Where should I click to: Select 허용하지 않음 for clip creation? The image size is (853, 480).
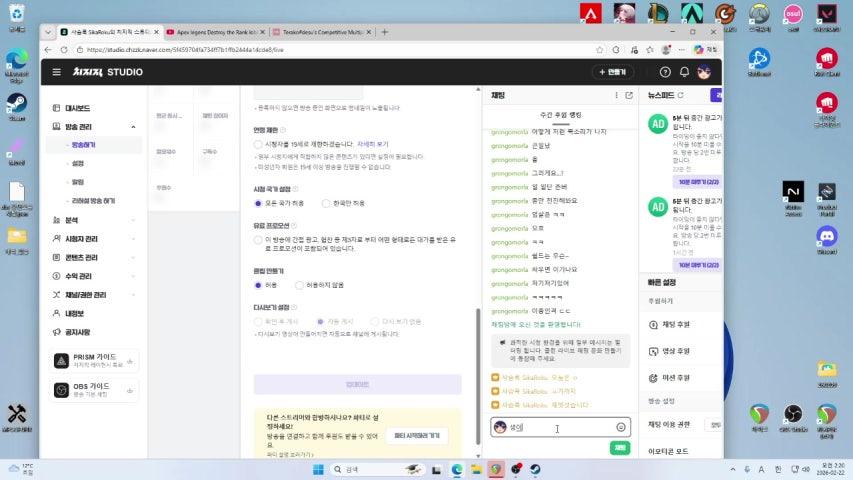297,285
